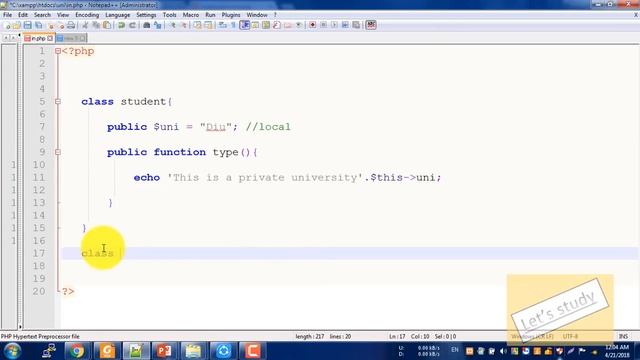This screenshot has height=360, width=640.
Task: Paste clipboard using the Paste toolbar icon
Action: pyautogui.click(x=107, y=25)
